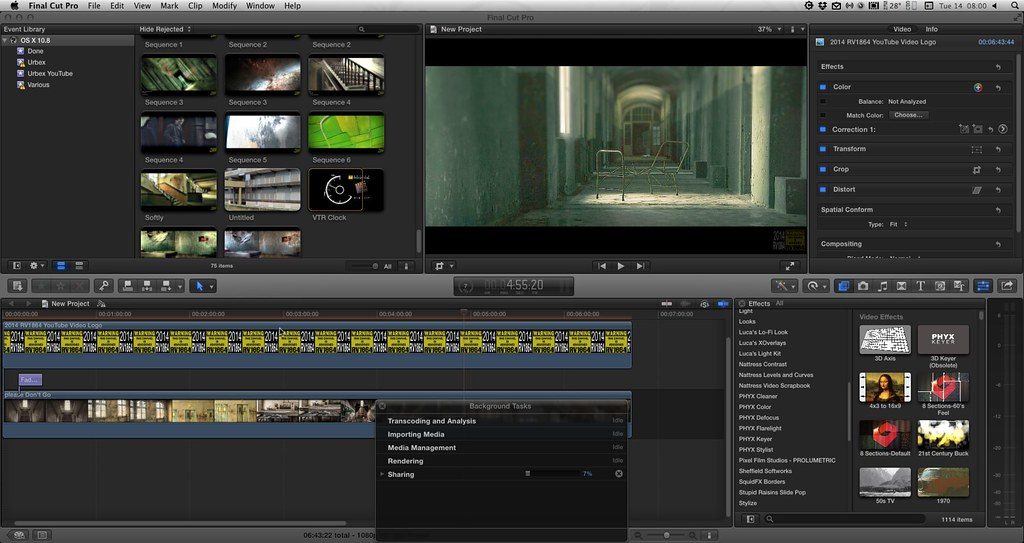This screenshot has height=543, width=1024.
Task: Click the Import Media toolbar icon
Action: coord(18,286)
